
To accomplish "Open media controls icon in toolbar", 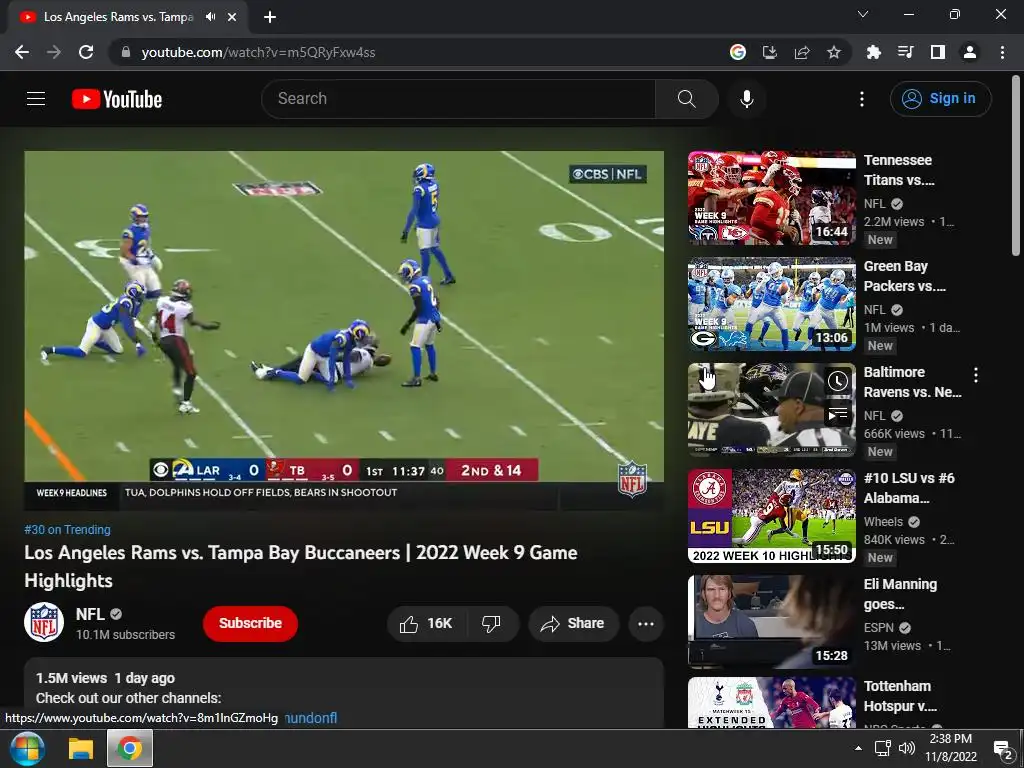I will (906, 52).
